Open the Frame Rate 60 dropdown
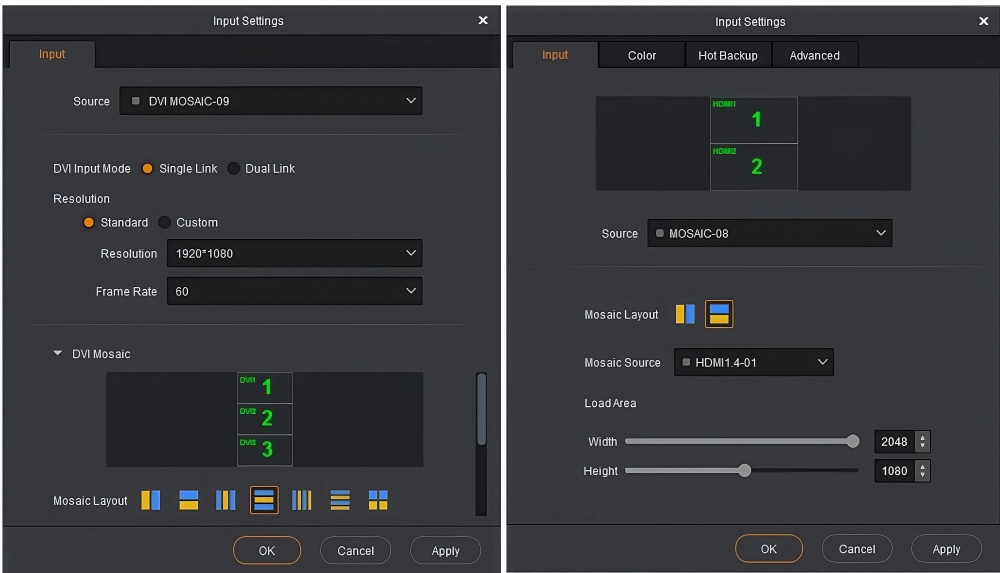The width and height of the screenshot is (1000, 573). (294, 291)
